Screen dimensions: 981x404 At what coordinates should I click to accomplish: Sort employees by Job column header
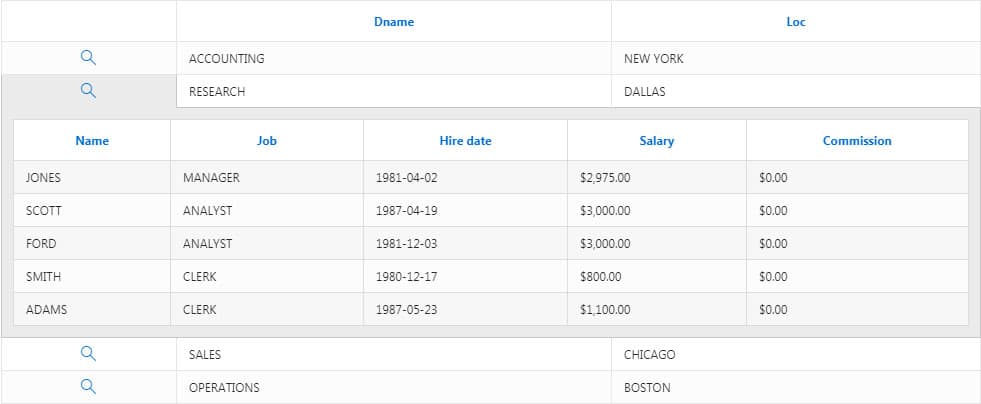pyautogui.click(x=266, y=141)
